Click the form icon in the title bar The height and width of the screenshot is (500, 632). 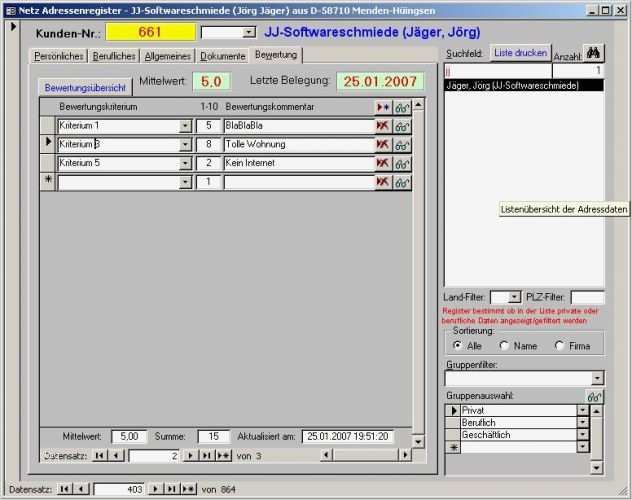pos(11,11)
